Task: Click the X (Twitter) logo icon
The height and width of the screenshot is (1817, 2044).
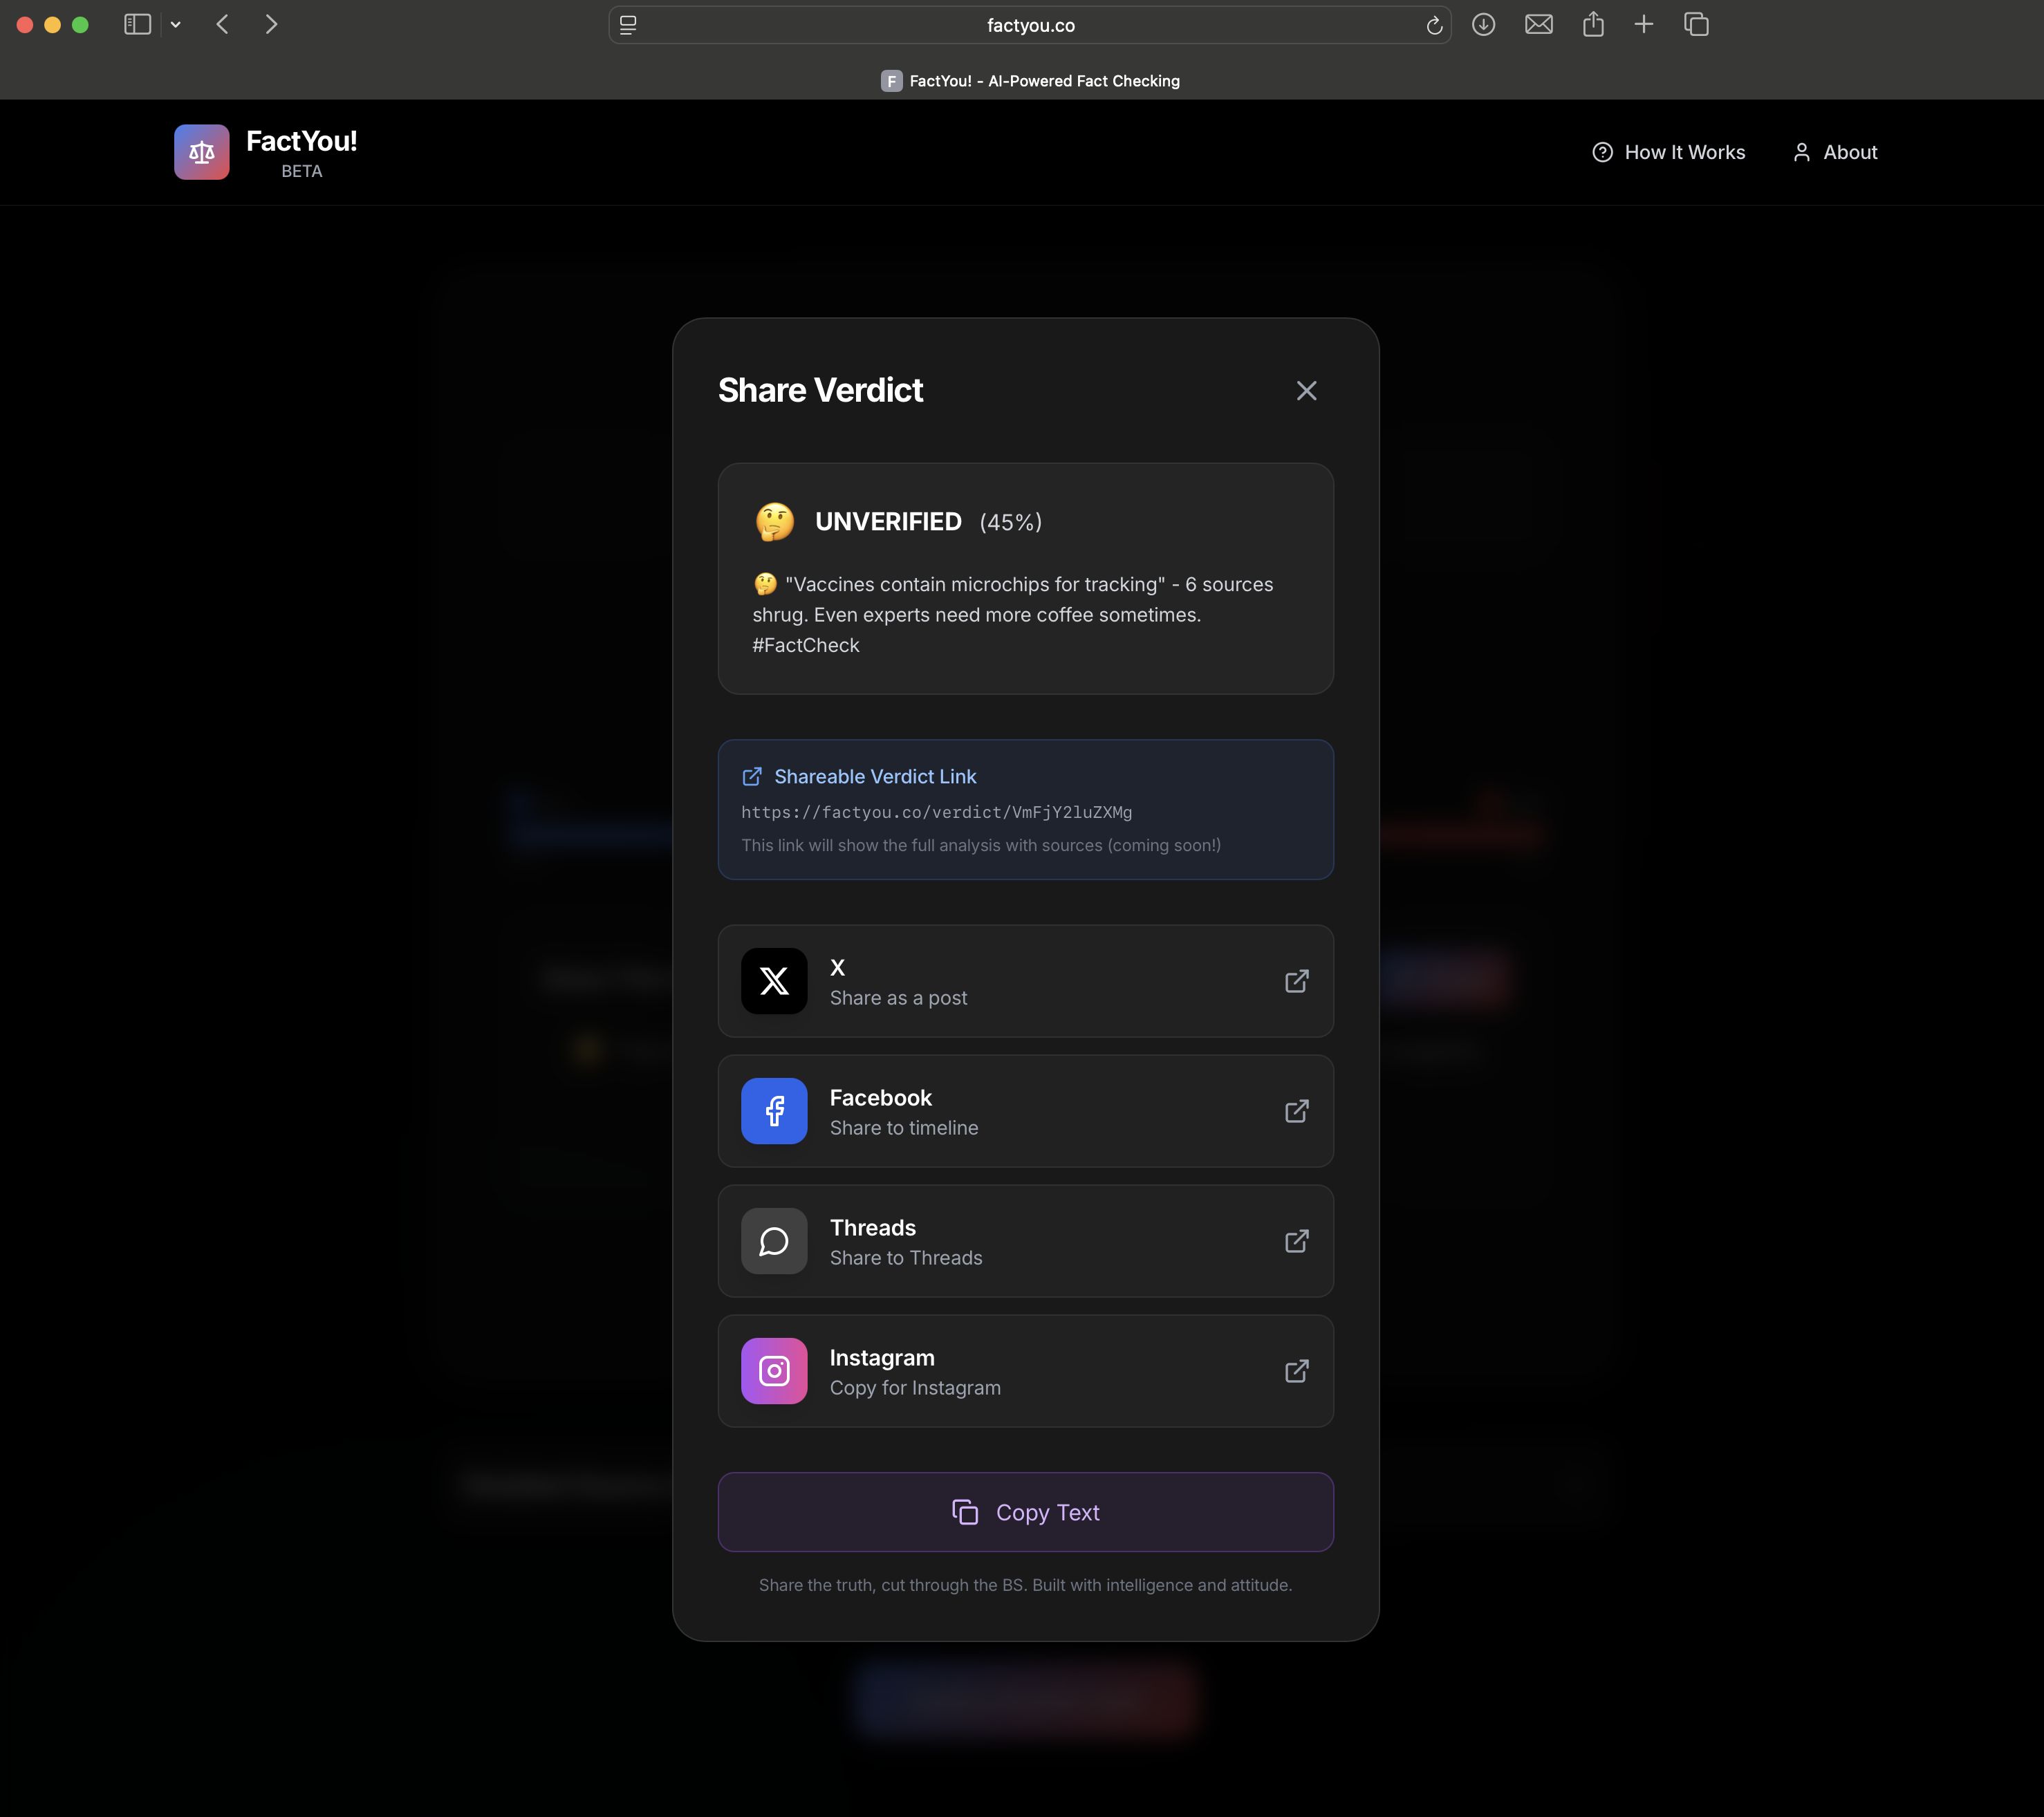Action: coord(774,981)
